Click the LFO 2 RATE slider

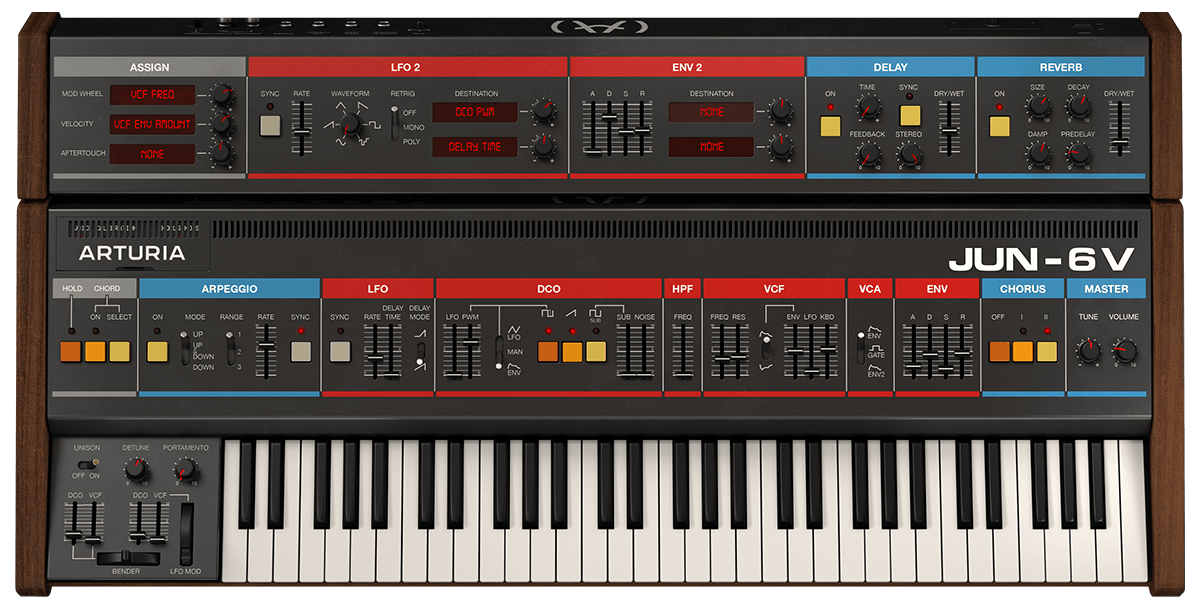pyautogui.click(x=301, y=127)
